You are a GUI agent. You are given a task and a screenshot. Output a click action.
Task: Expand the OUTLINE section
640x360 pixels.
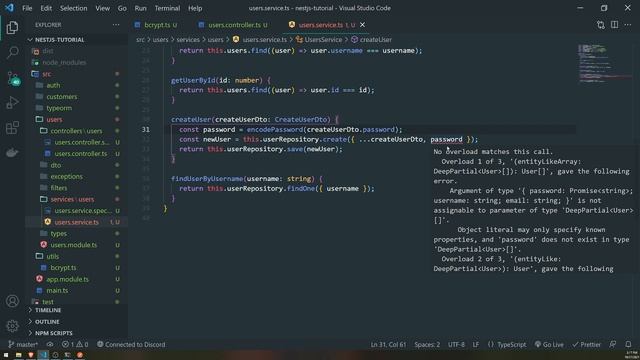tap(47, 322)
